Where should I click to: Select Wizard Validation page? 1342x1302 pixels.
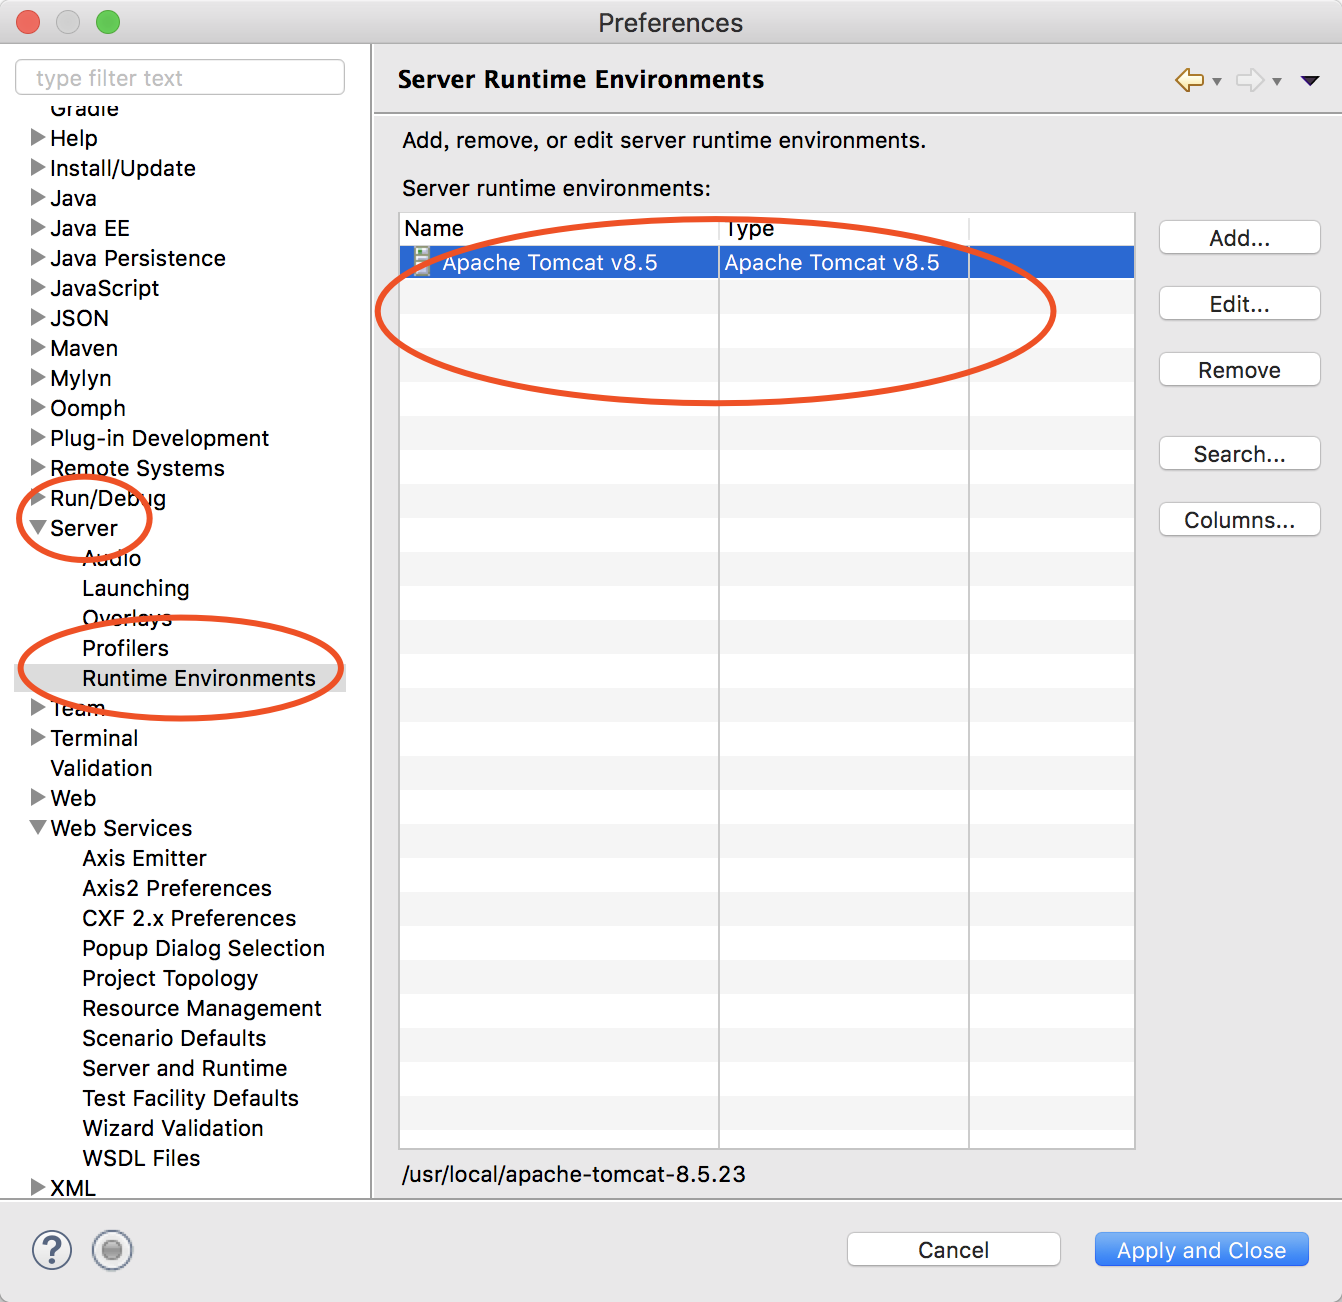173,1128
